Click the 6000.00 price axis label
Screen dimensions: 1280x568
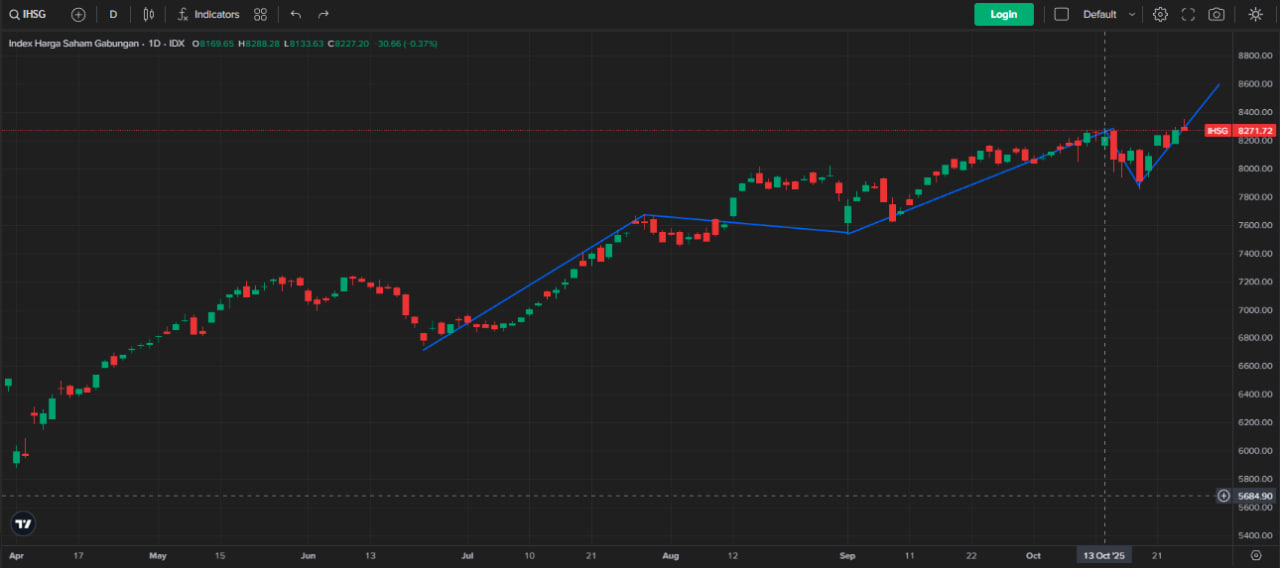[x=1254, y=451]
